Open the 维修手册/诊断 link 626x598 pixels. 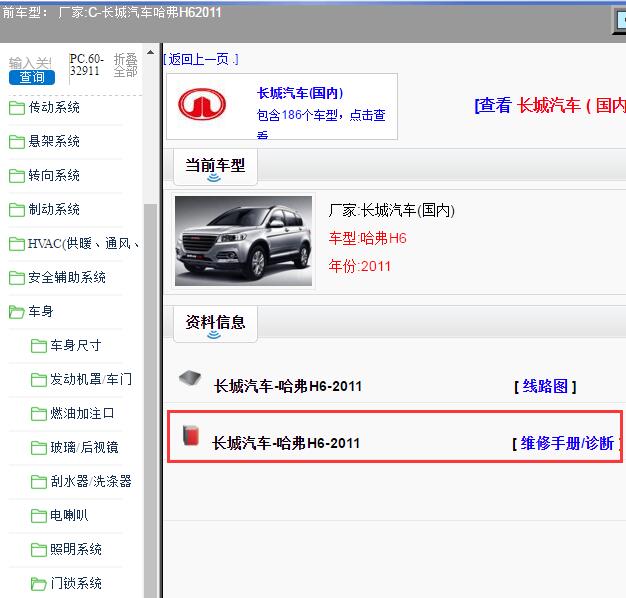(x=567, y=444)
